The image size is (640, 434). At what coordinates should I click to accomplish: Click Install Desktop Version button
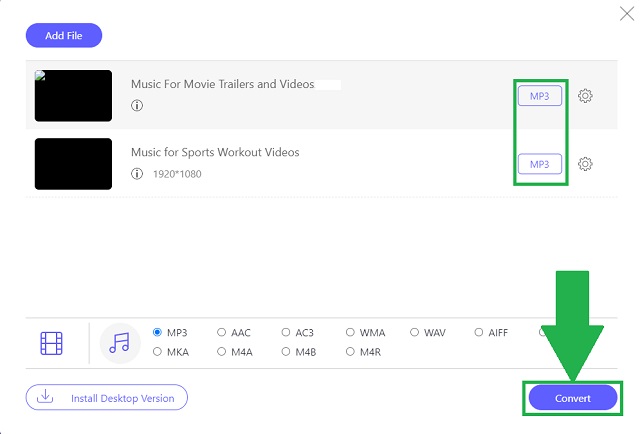pos(107,397)
